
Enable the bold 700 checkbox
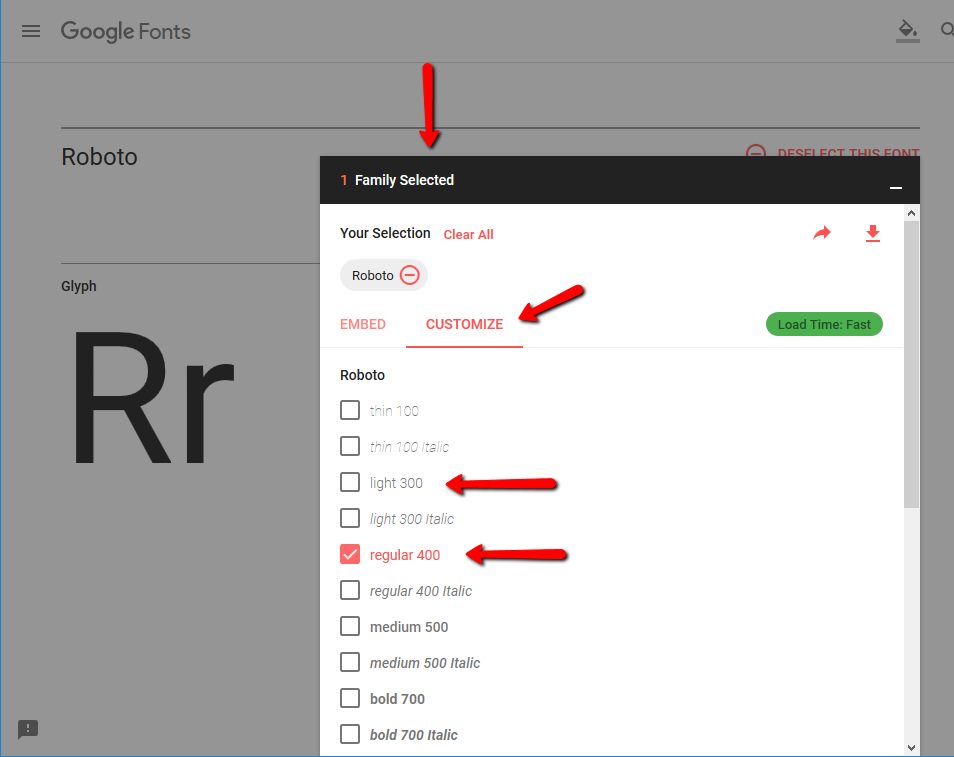tap(350, 698)
